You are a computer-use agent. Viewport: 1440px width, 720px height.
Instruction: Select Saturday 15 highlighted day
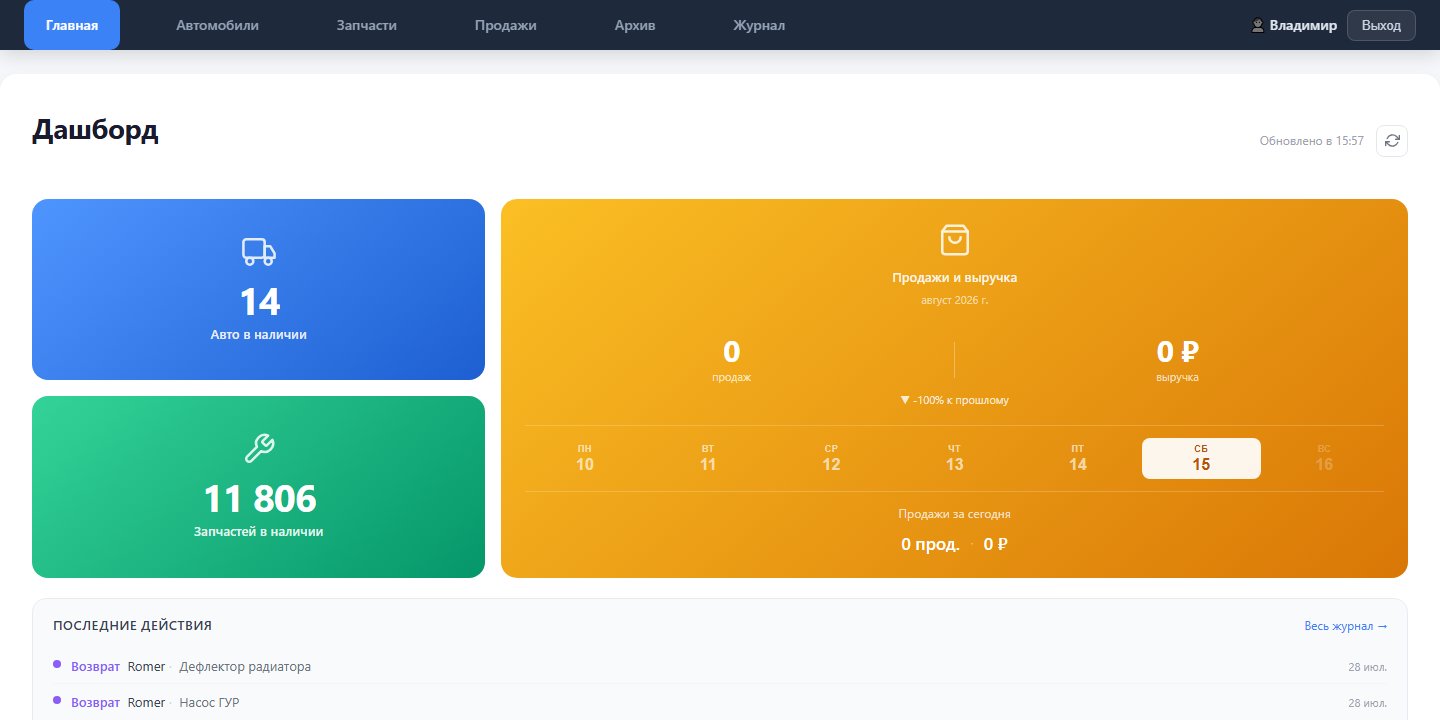[1201, 458]
